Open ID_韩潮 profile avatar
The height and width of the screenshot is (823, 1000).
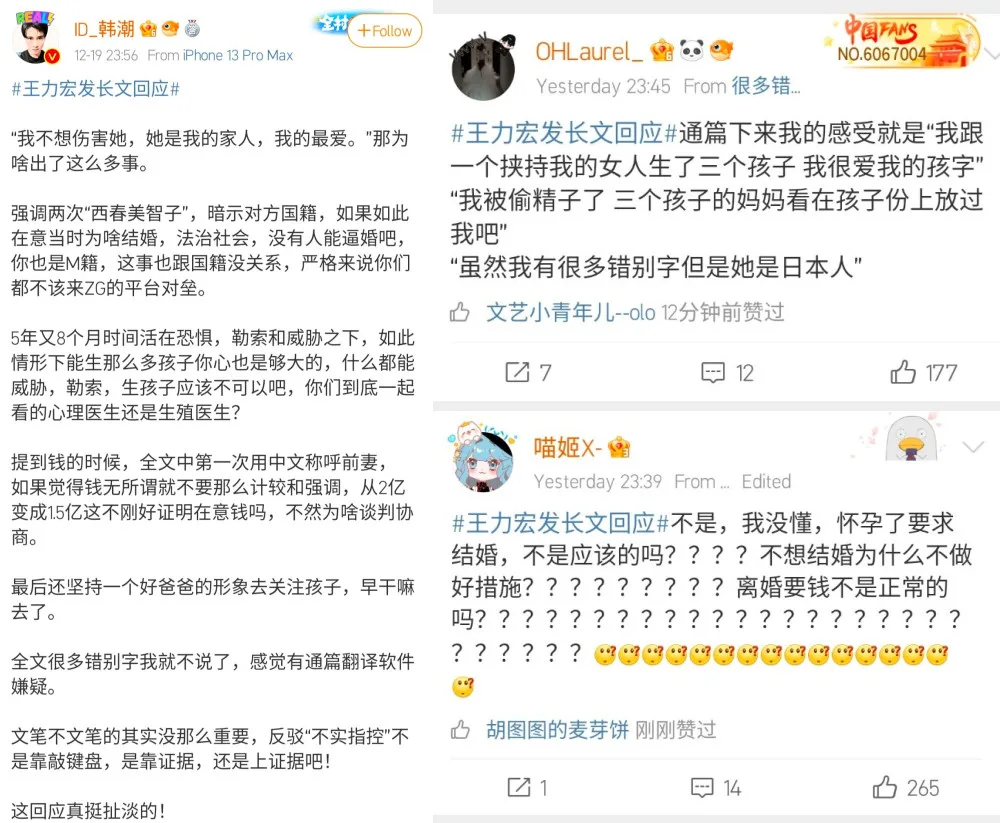[36, 38]
